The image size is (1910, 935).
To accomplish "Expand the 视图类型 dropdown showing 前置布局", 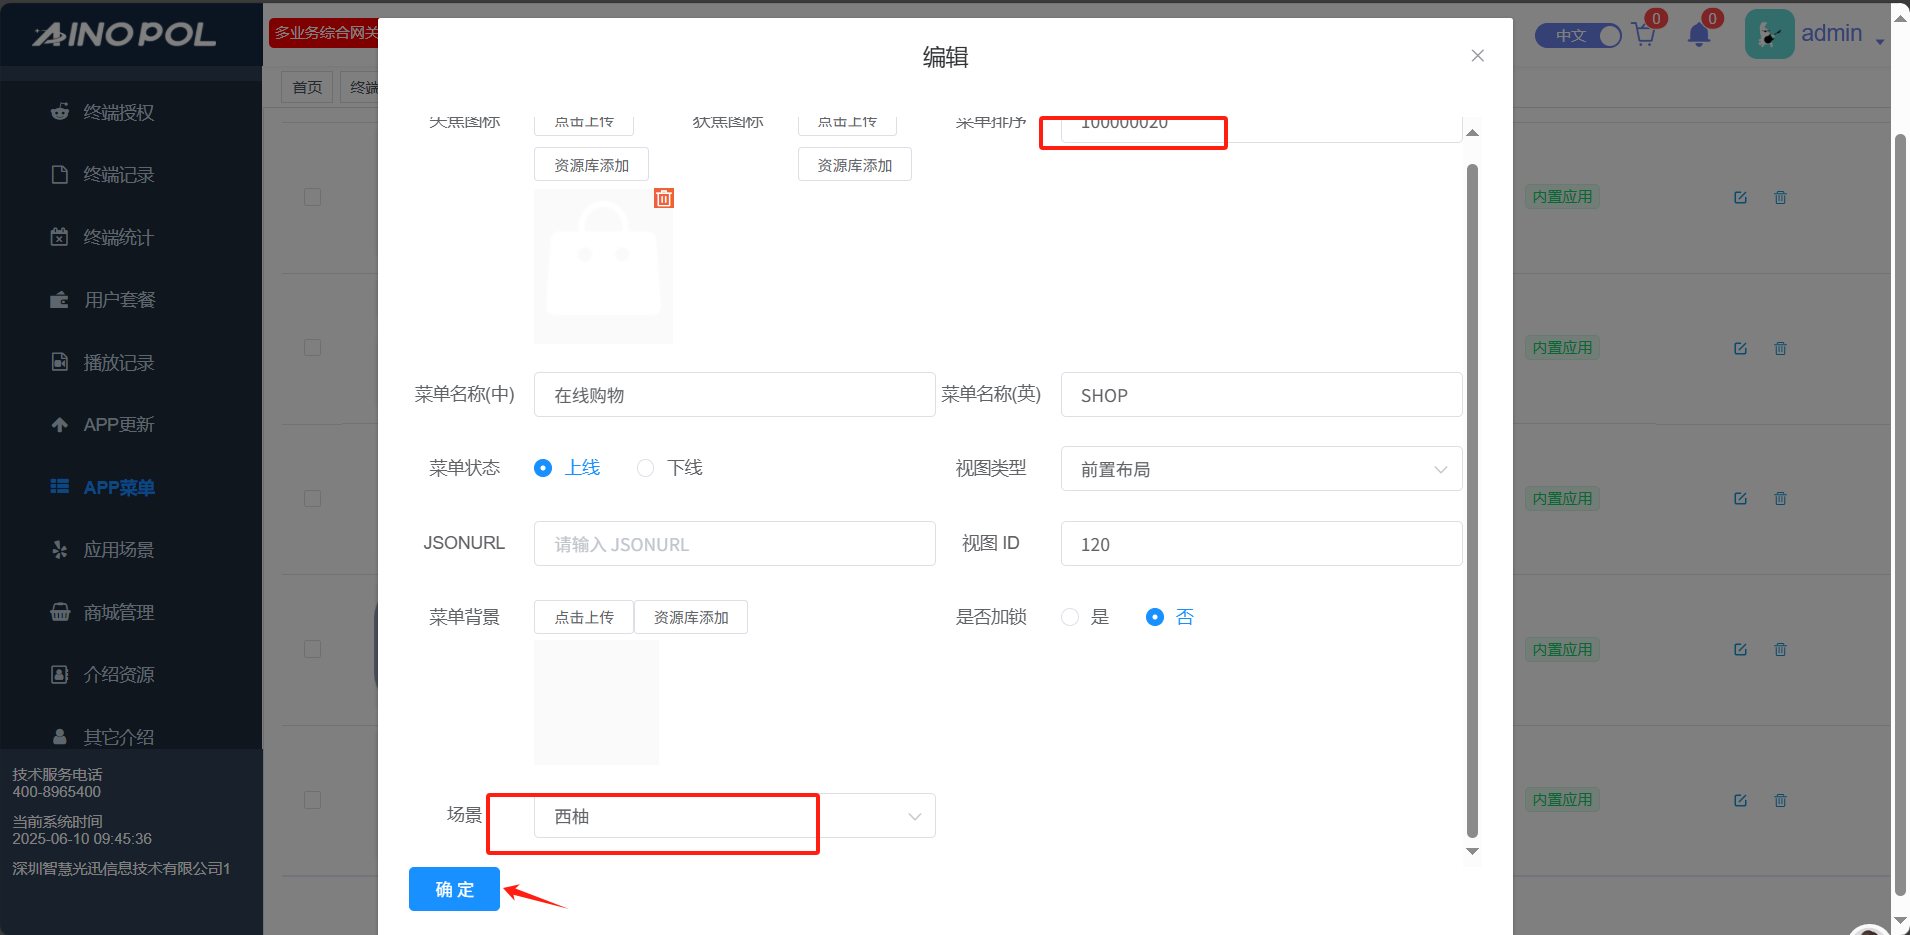I will (1260, 469).
